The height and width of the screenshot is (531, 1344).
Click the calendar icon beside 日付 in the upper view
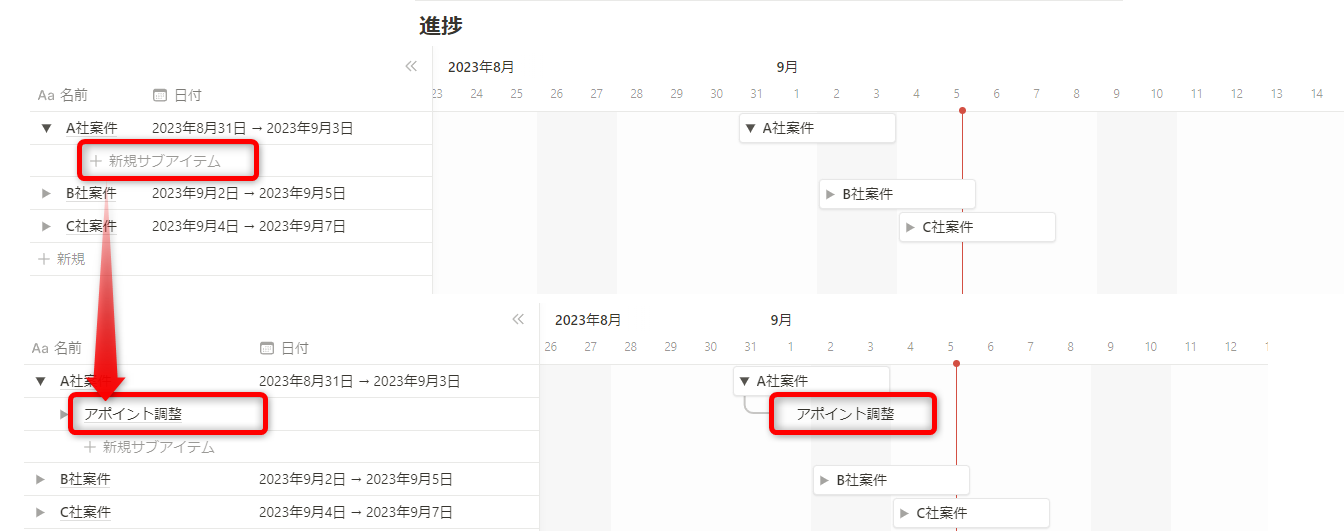pos(159,95)
